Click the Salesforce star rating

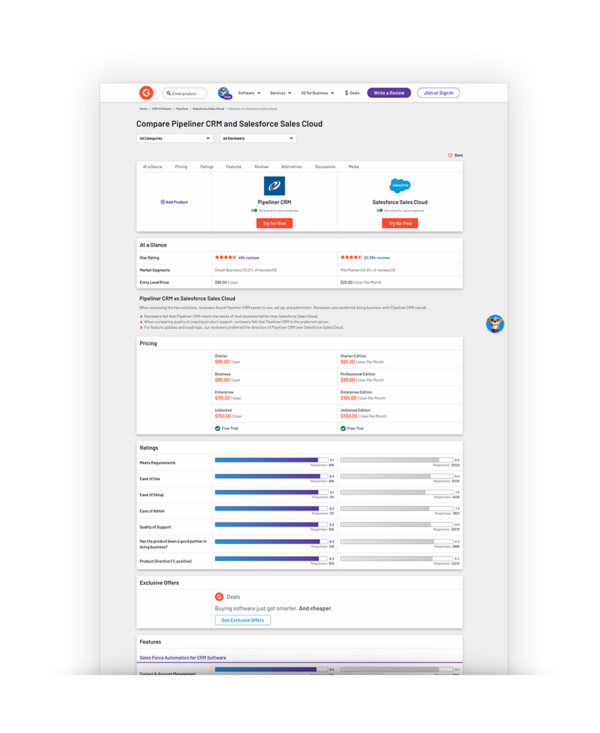(351, 258)
